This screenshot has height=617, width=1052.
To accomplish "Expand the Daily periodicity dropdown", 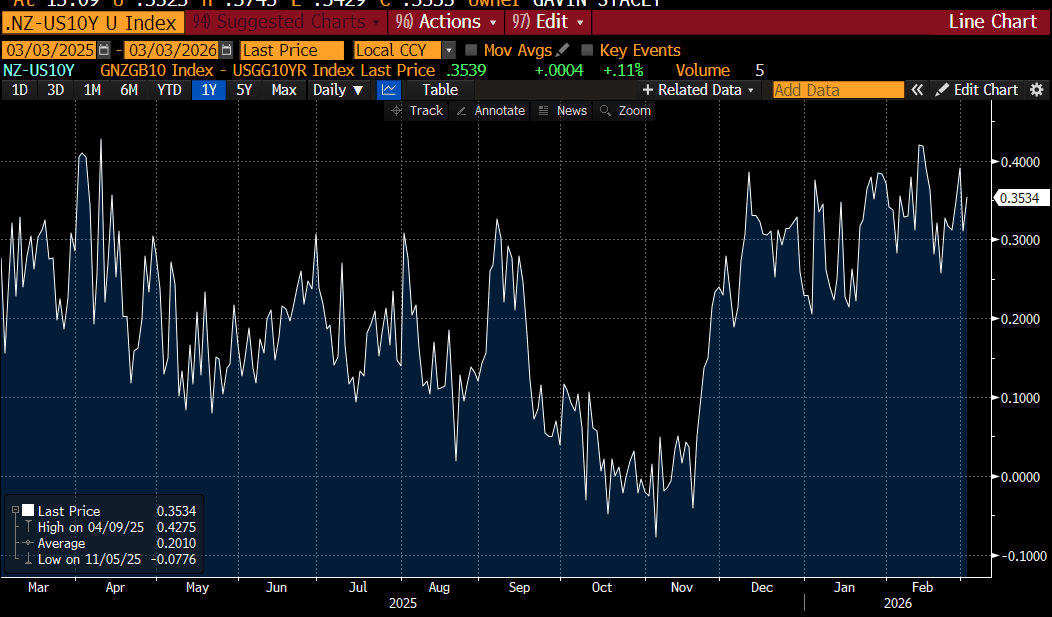I will pos(337,90).
